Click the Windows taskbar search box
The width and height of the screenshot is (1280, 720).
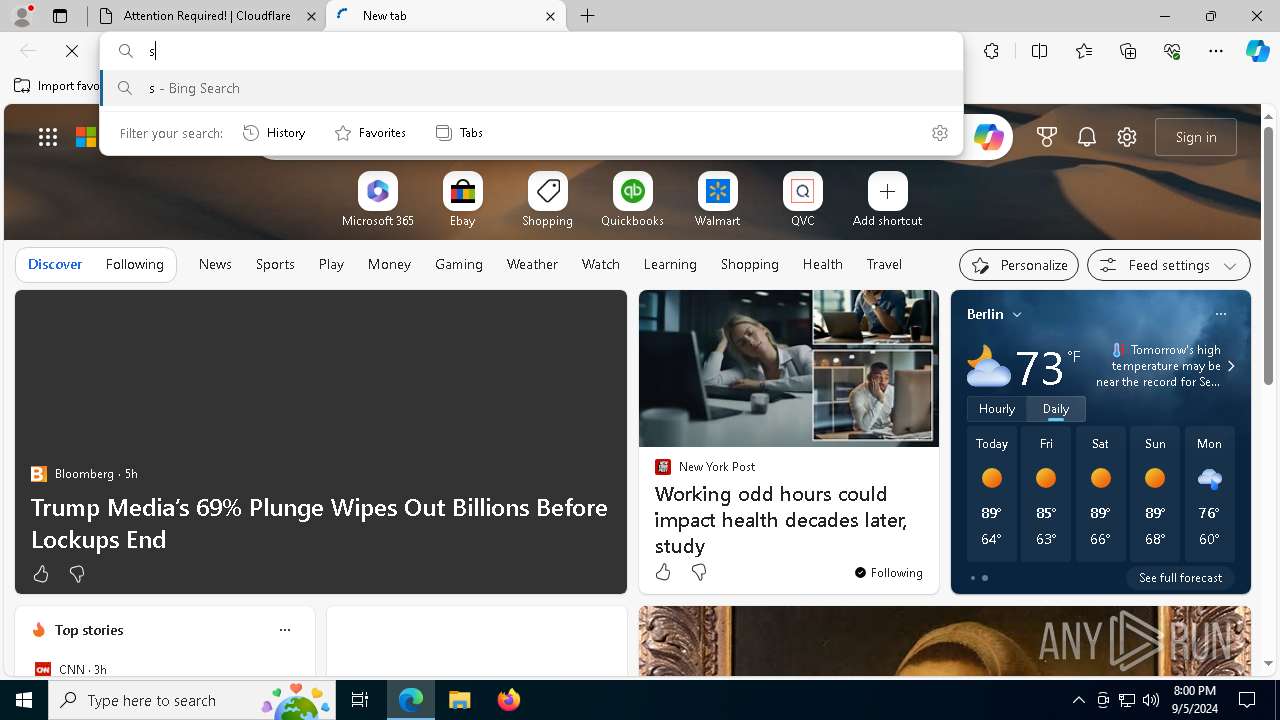click(x=193, y=700)
